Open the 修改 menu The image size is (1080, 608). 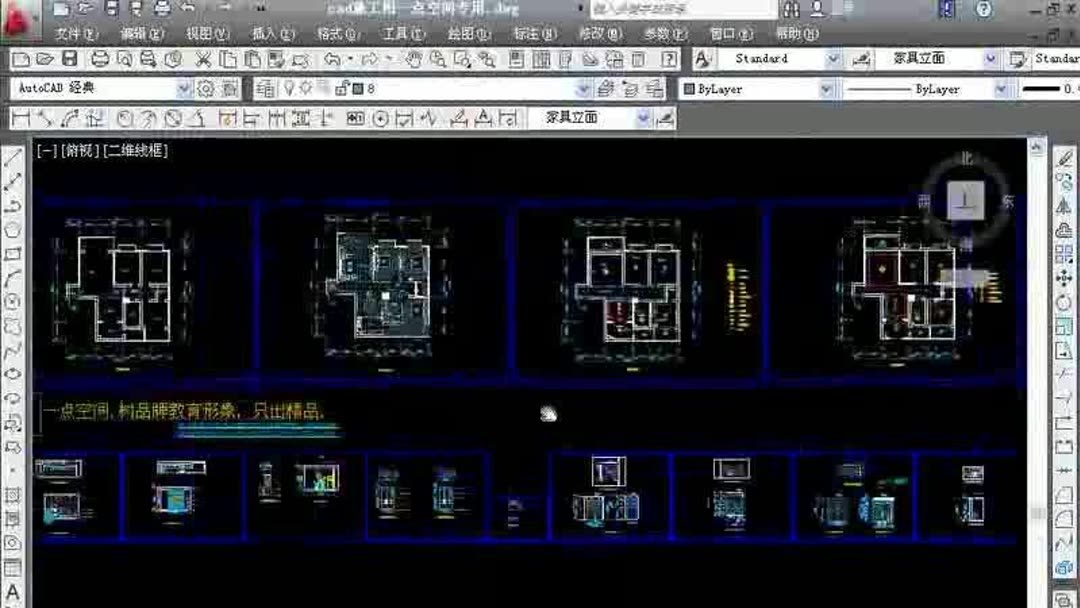(x=600, y=32)
